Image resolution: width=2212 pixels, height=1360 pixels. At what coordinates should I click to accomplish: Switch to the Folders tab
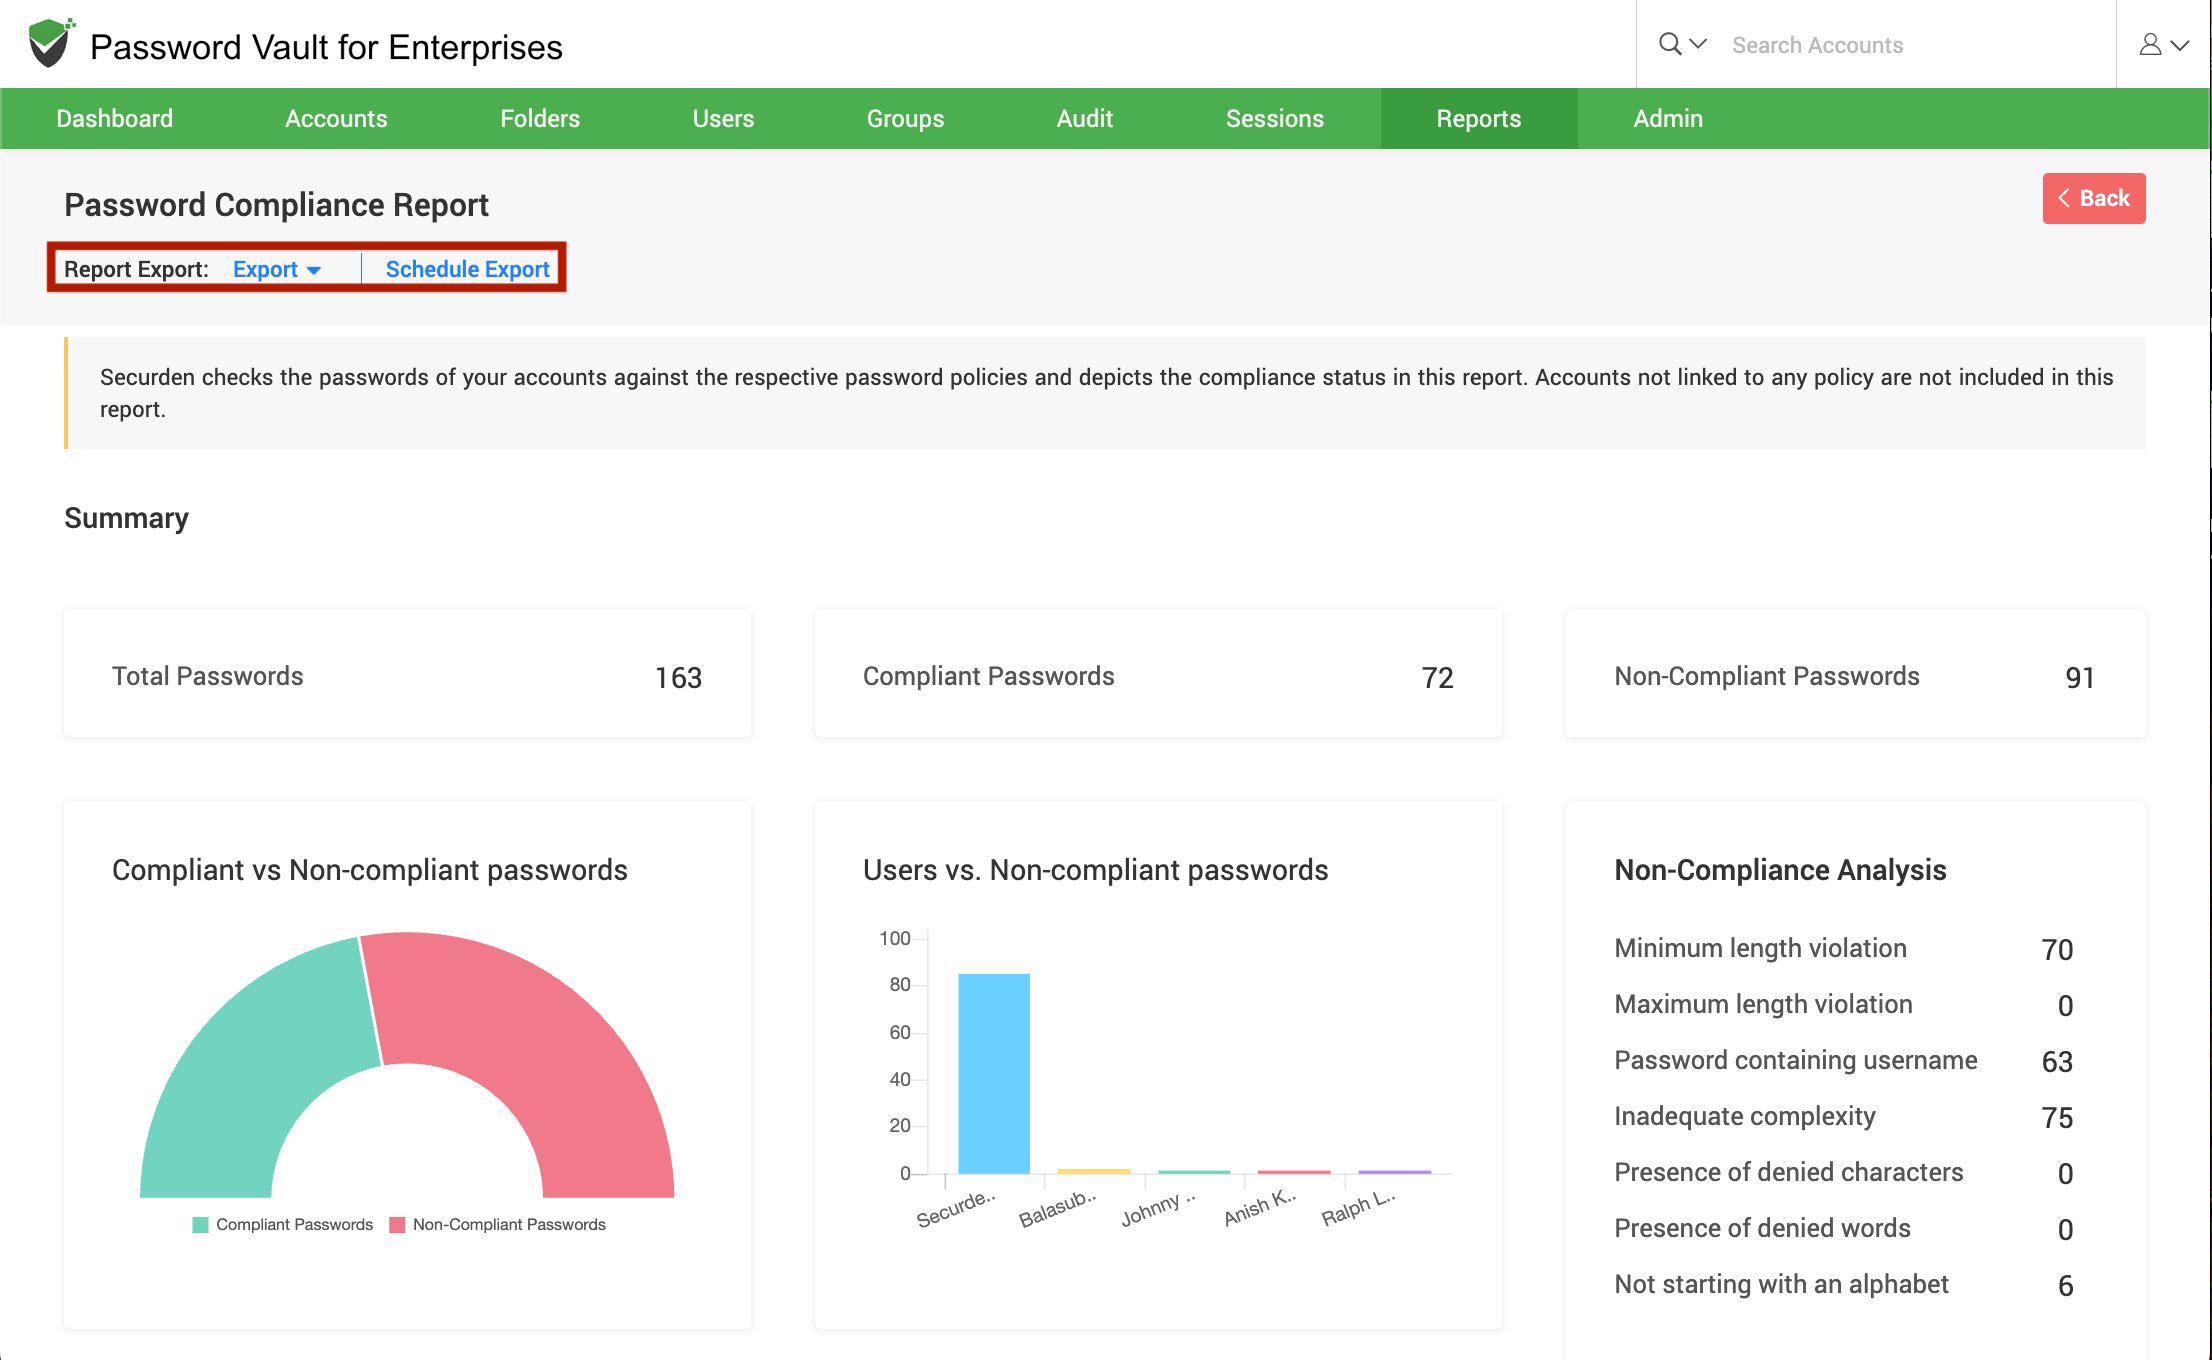point(540,119)
